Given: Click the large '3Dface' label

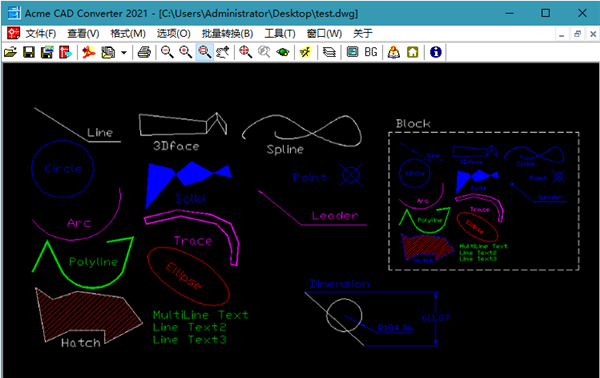Looking at the screenshot, I should [176, 146].
